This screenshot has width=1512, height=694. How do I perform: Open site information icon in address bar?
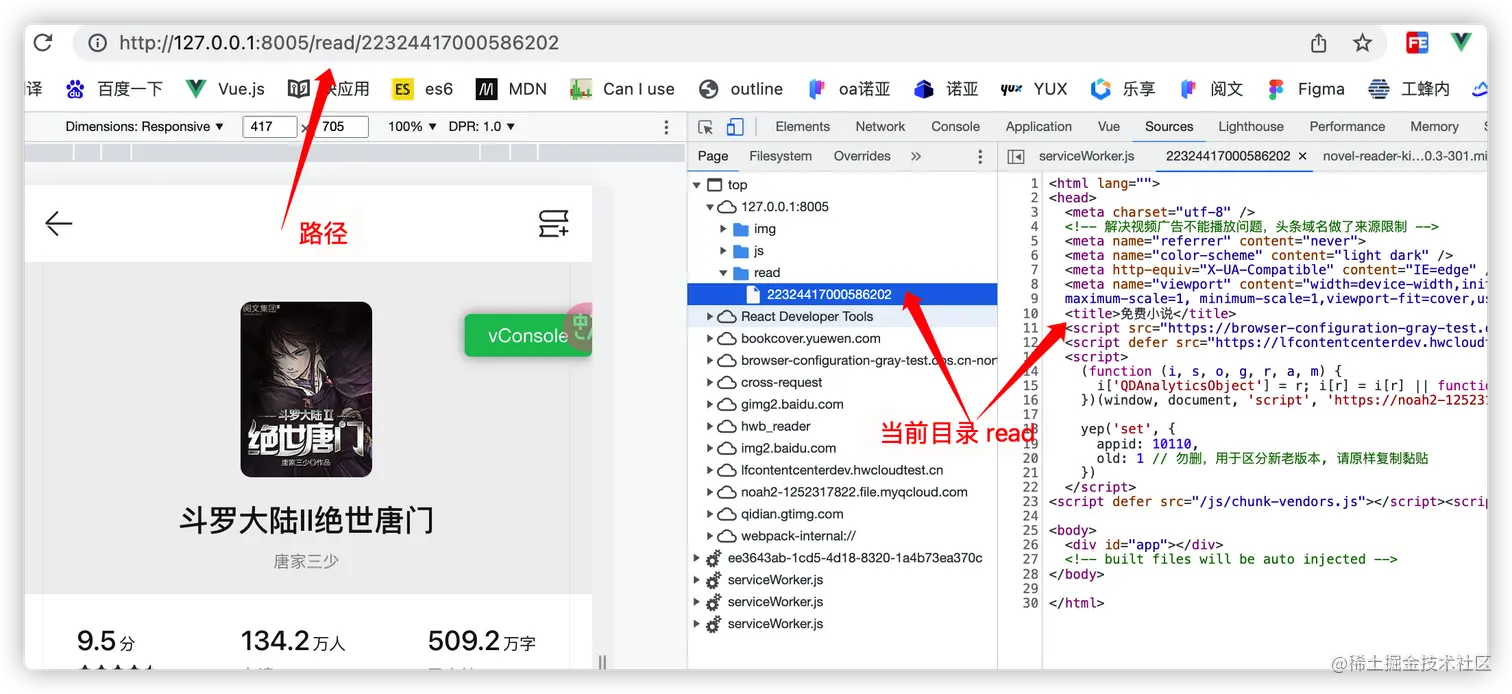97,43
